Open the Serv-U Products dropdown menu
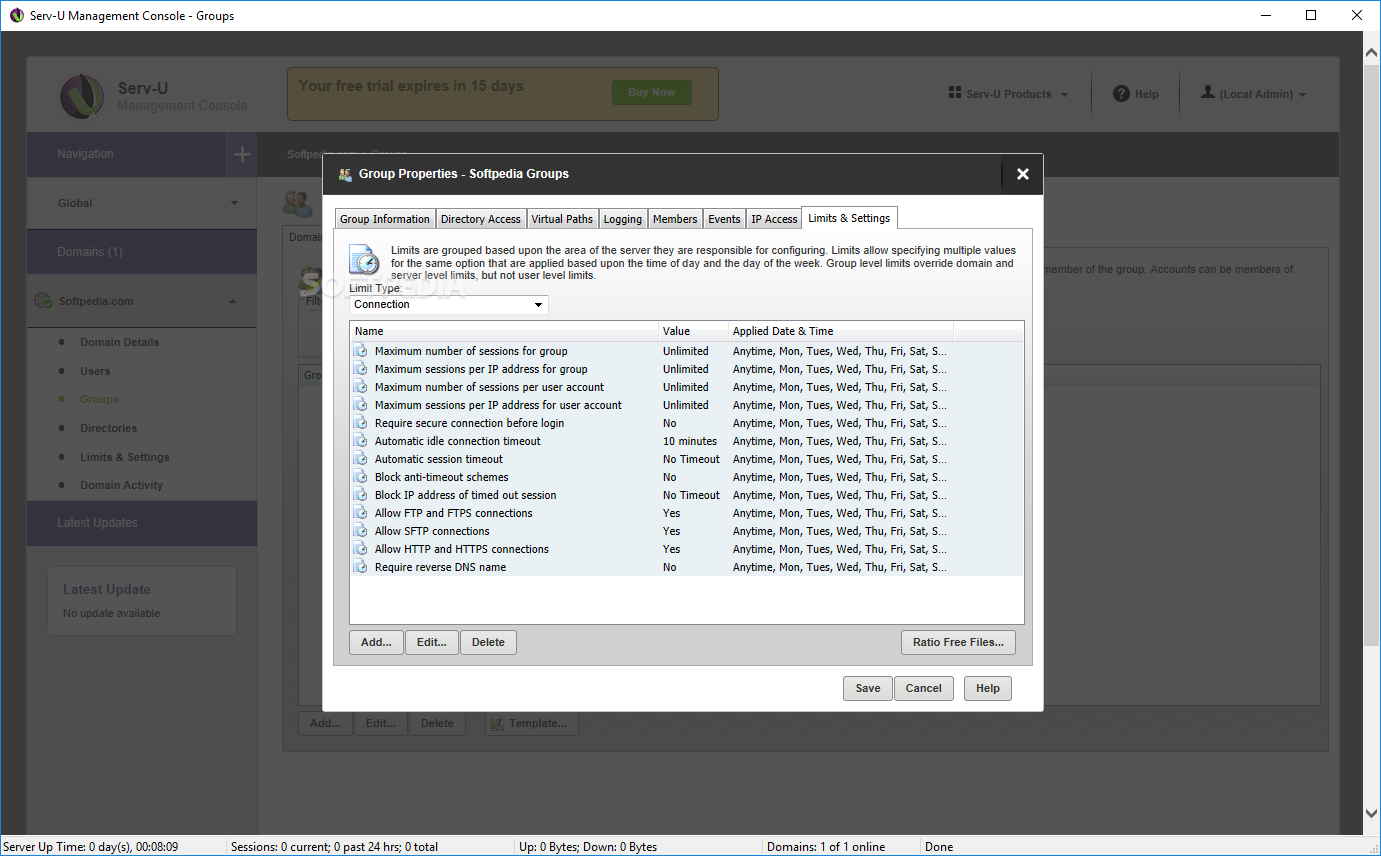Image resolution: width=1381 pixels, height=856 pixels. click(x=1009, y=94)
